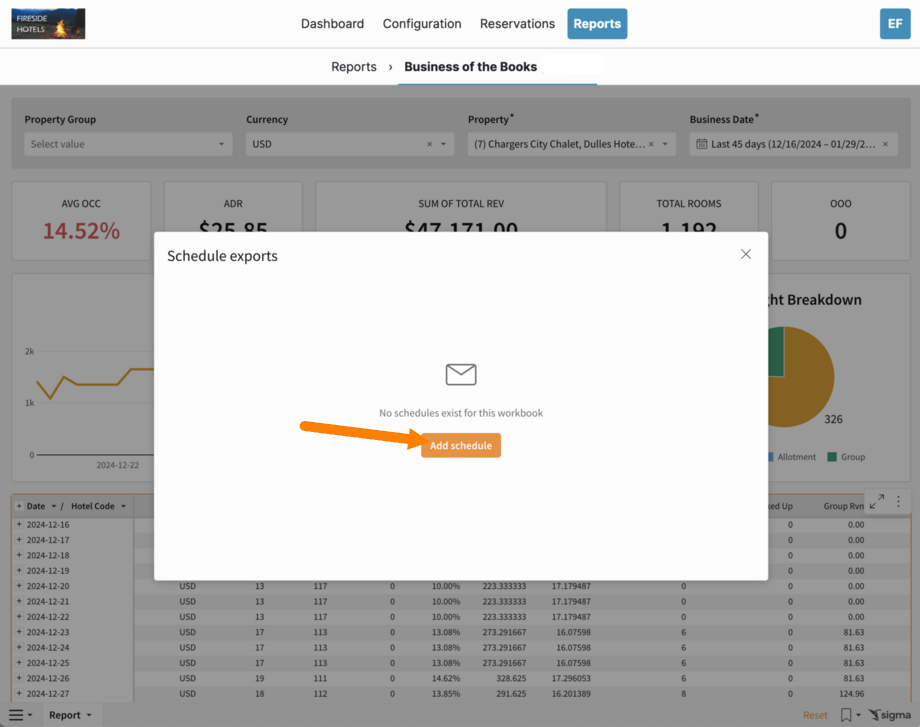This screenshot has height=727, width=920.
Task: Click the Group legend swatch
Action: click(832, 457)
